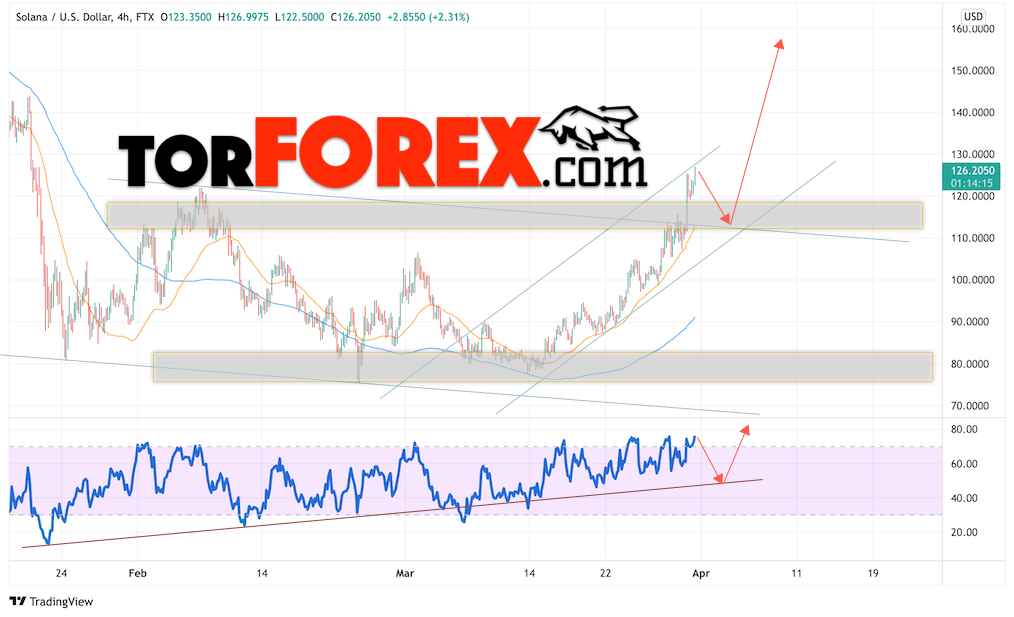Screen dimensions: 1014x617
Task: Click the 100.0000 price axis label
Action: click(972, 280)
